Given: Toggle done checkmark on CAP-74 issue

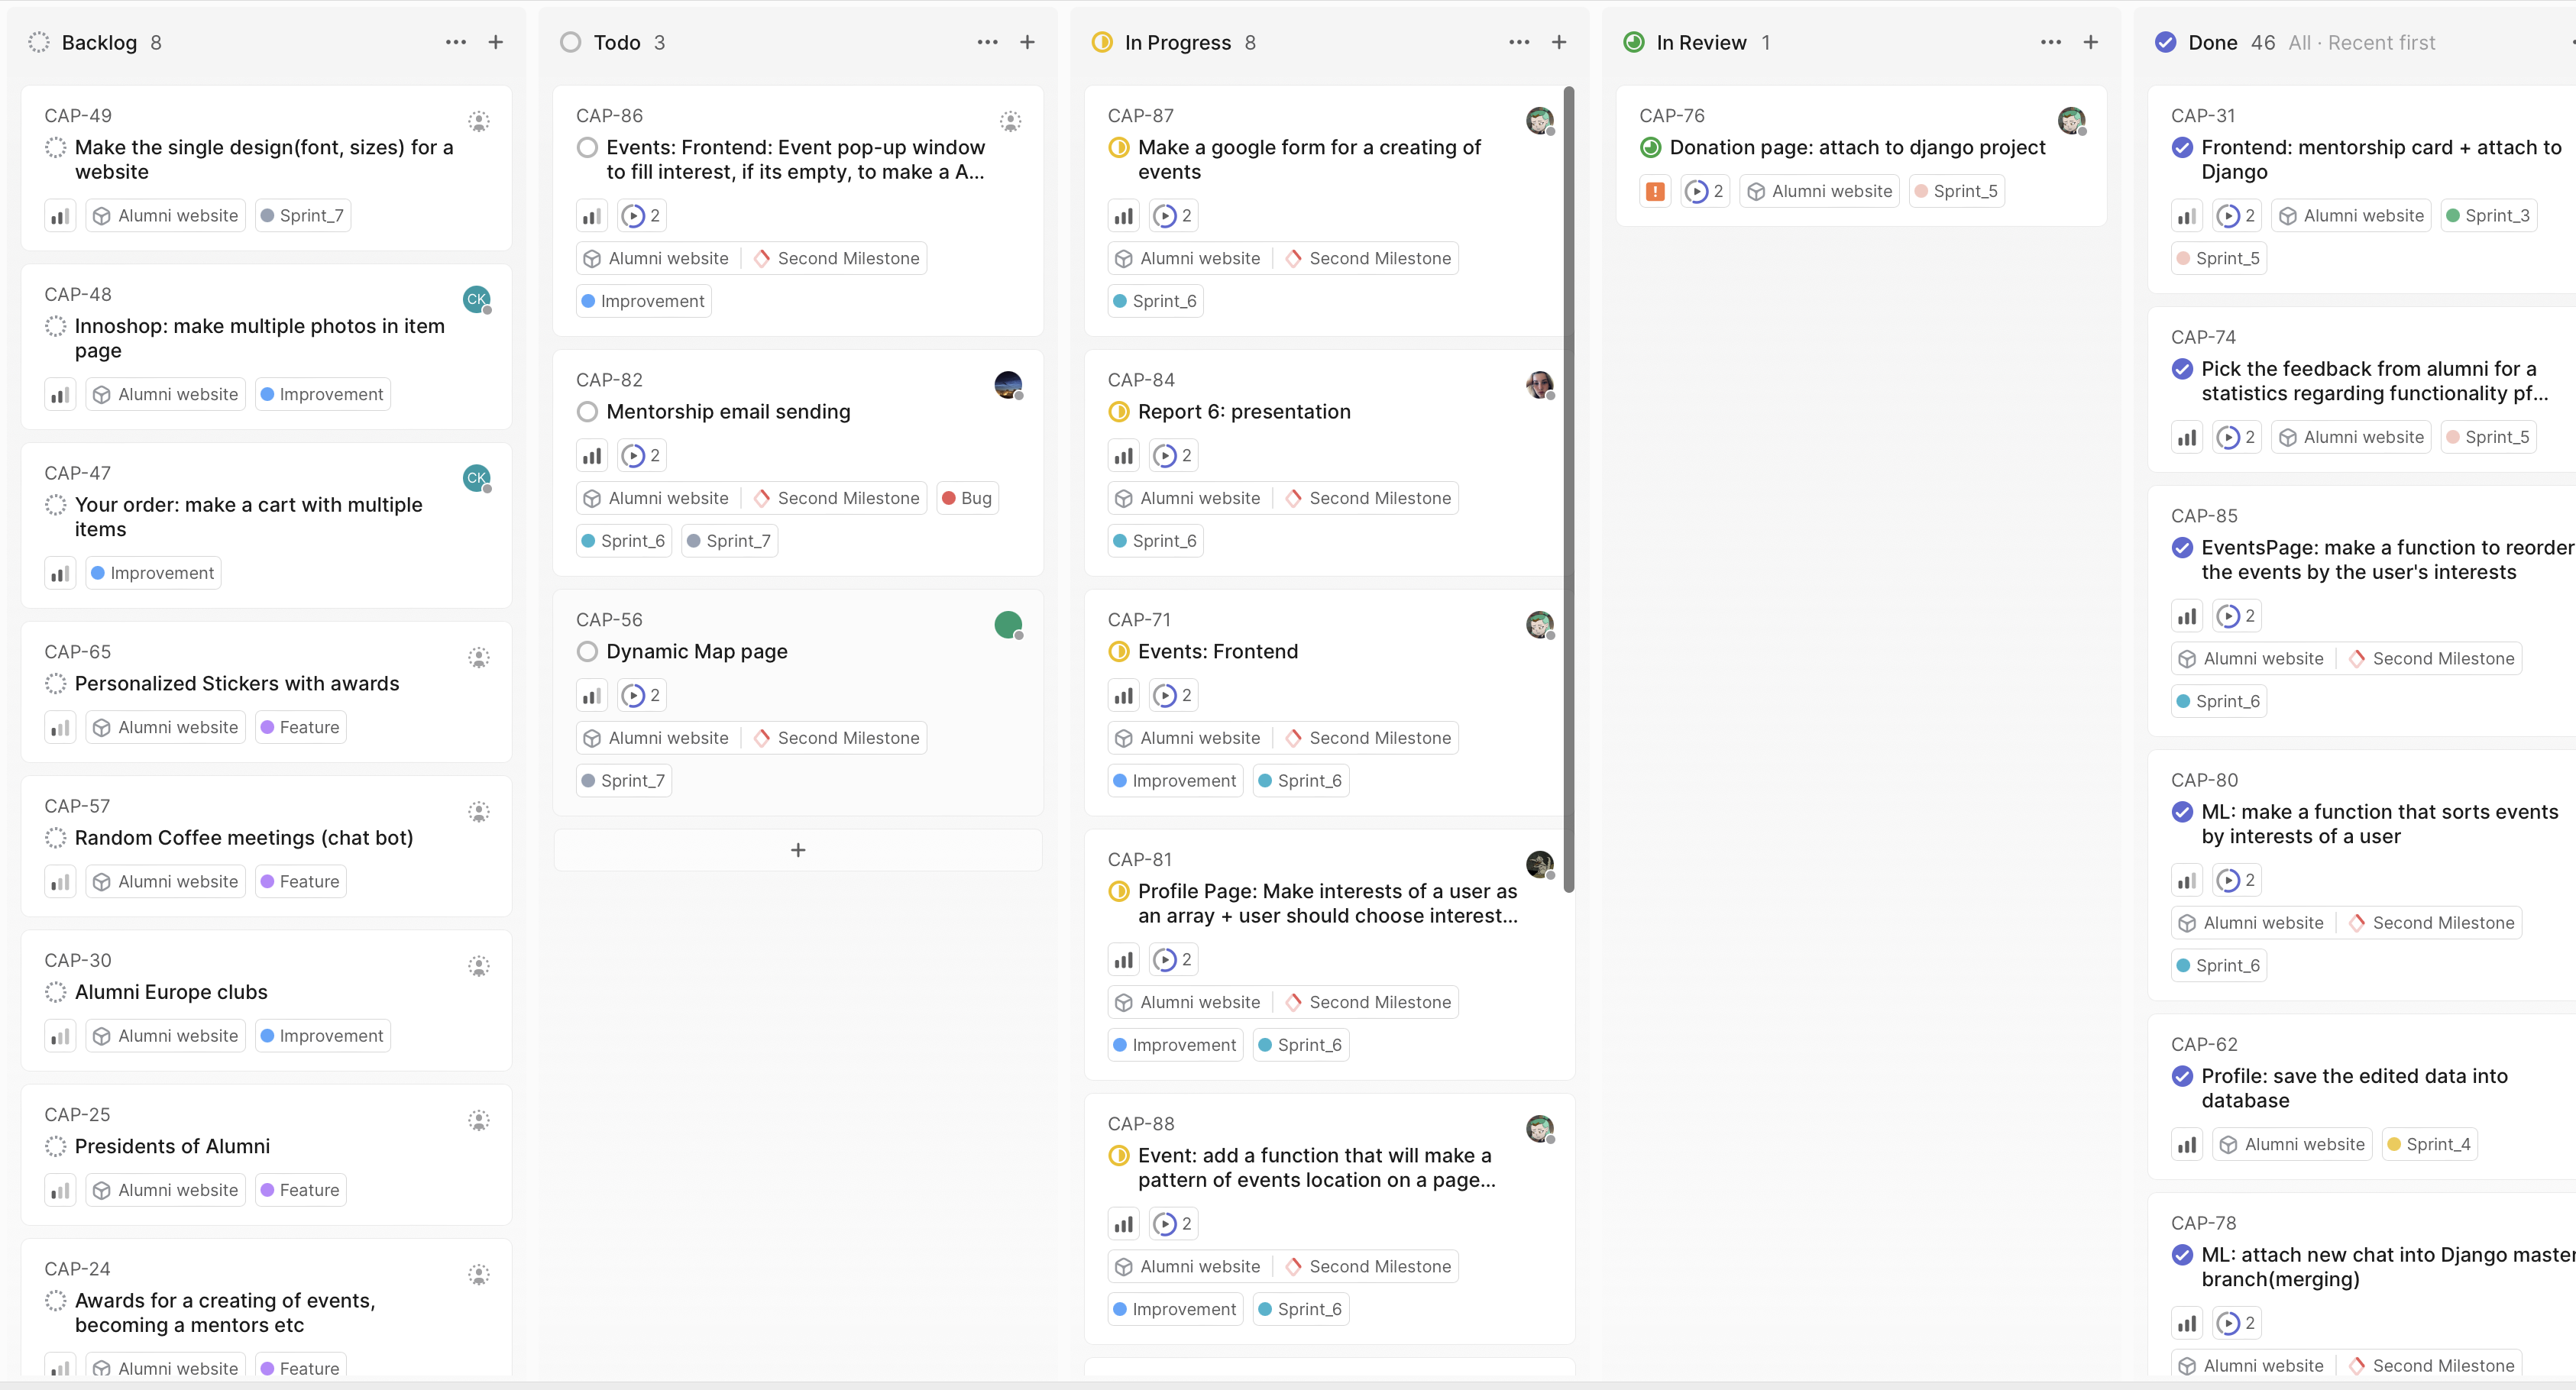Looking at the screenshot, I should point(2182,369).
